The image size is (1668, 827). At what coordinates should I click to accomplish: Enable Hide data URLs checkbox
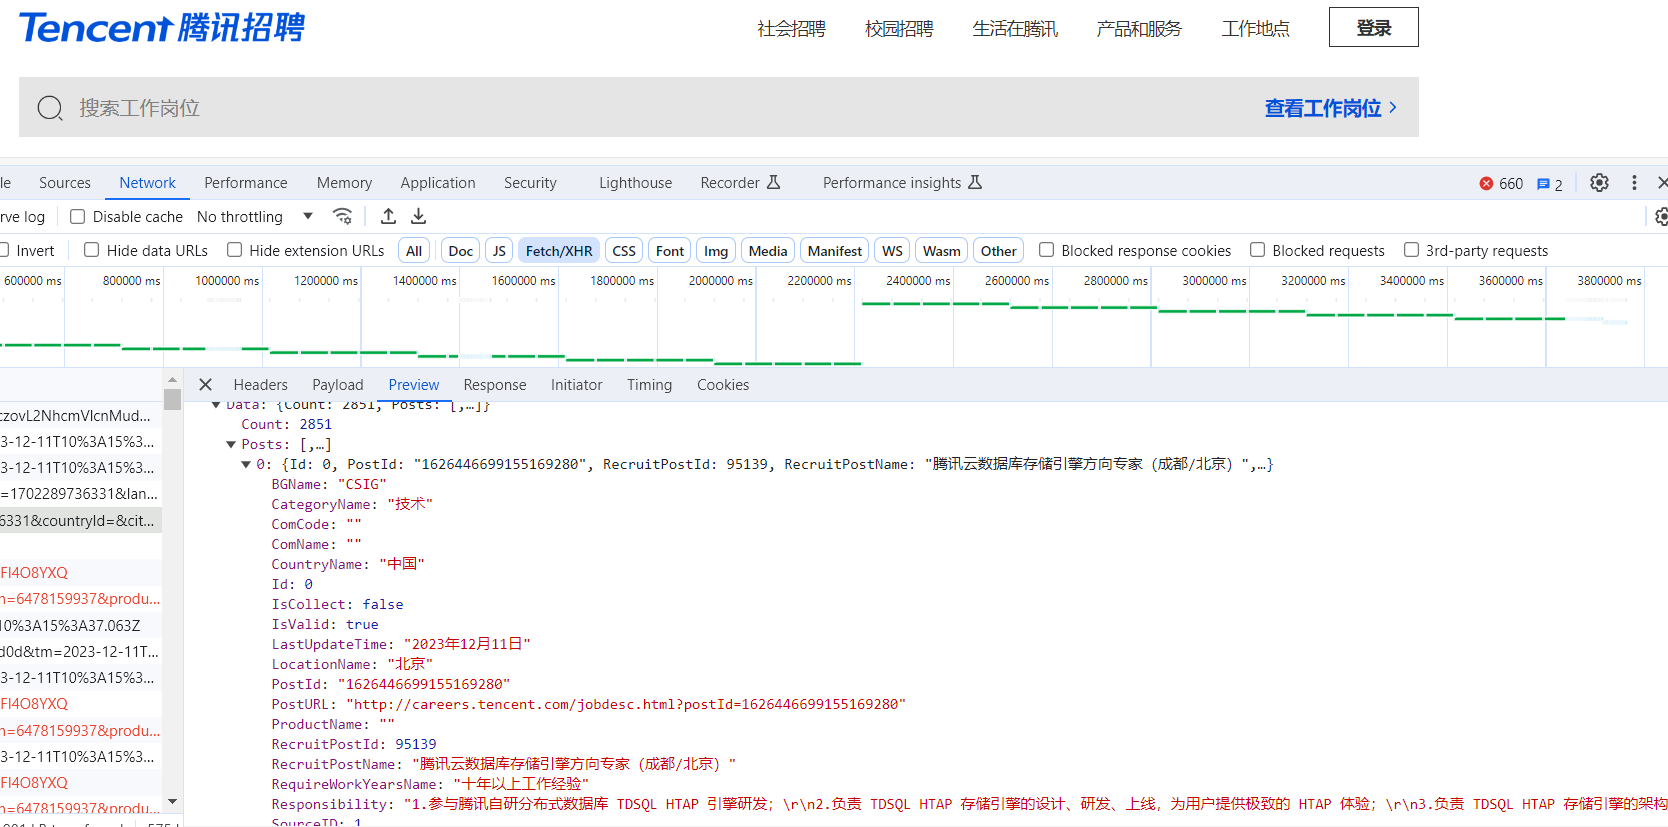[91, 250]
